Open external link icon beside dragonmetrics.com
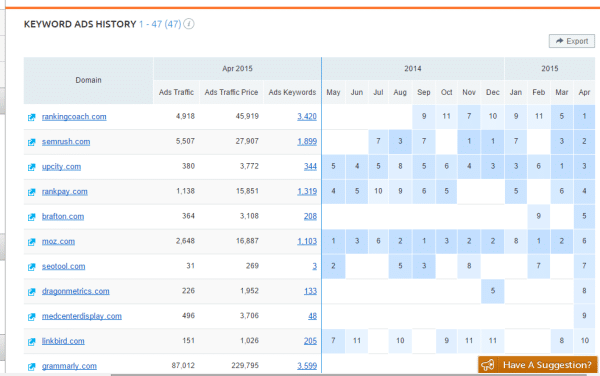 [32, 292]
